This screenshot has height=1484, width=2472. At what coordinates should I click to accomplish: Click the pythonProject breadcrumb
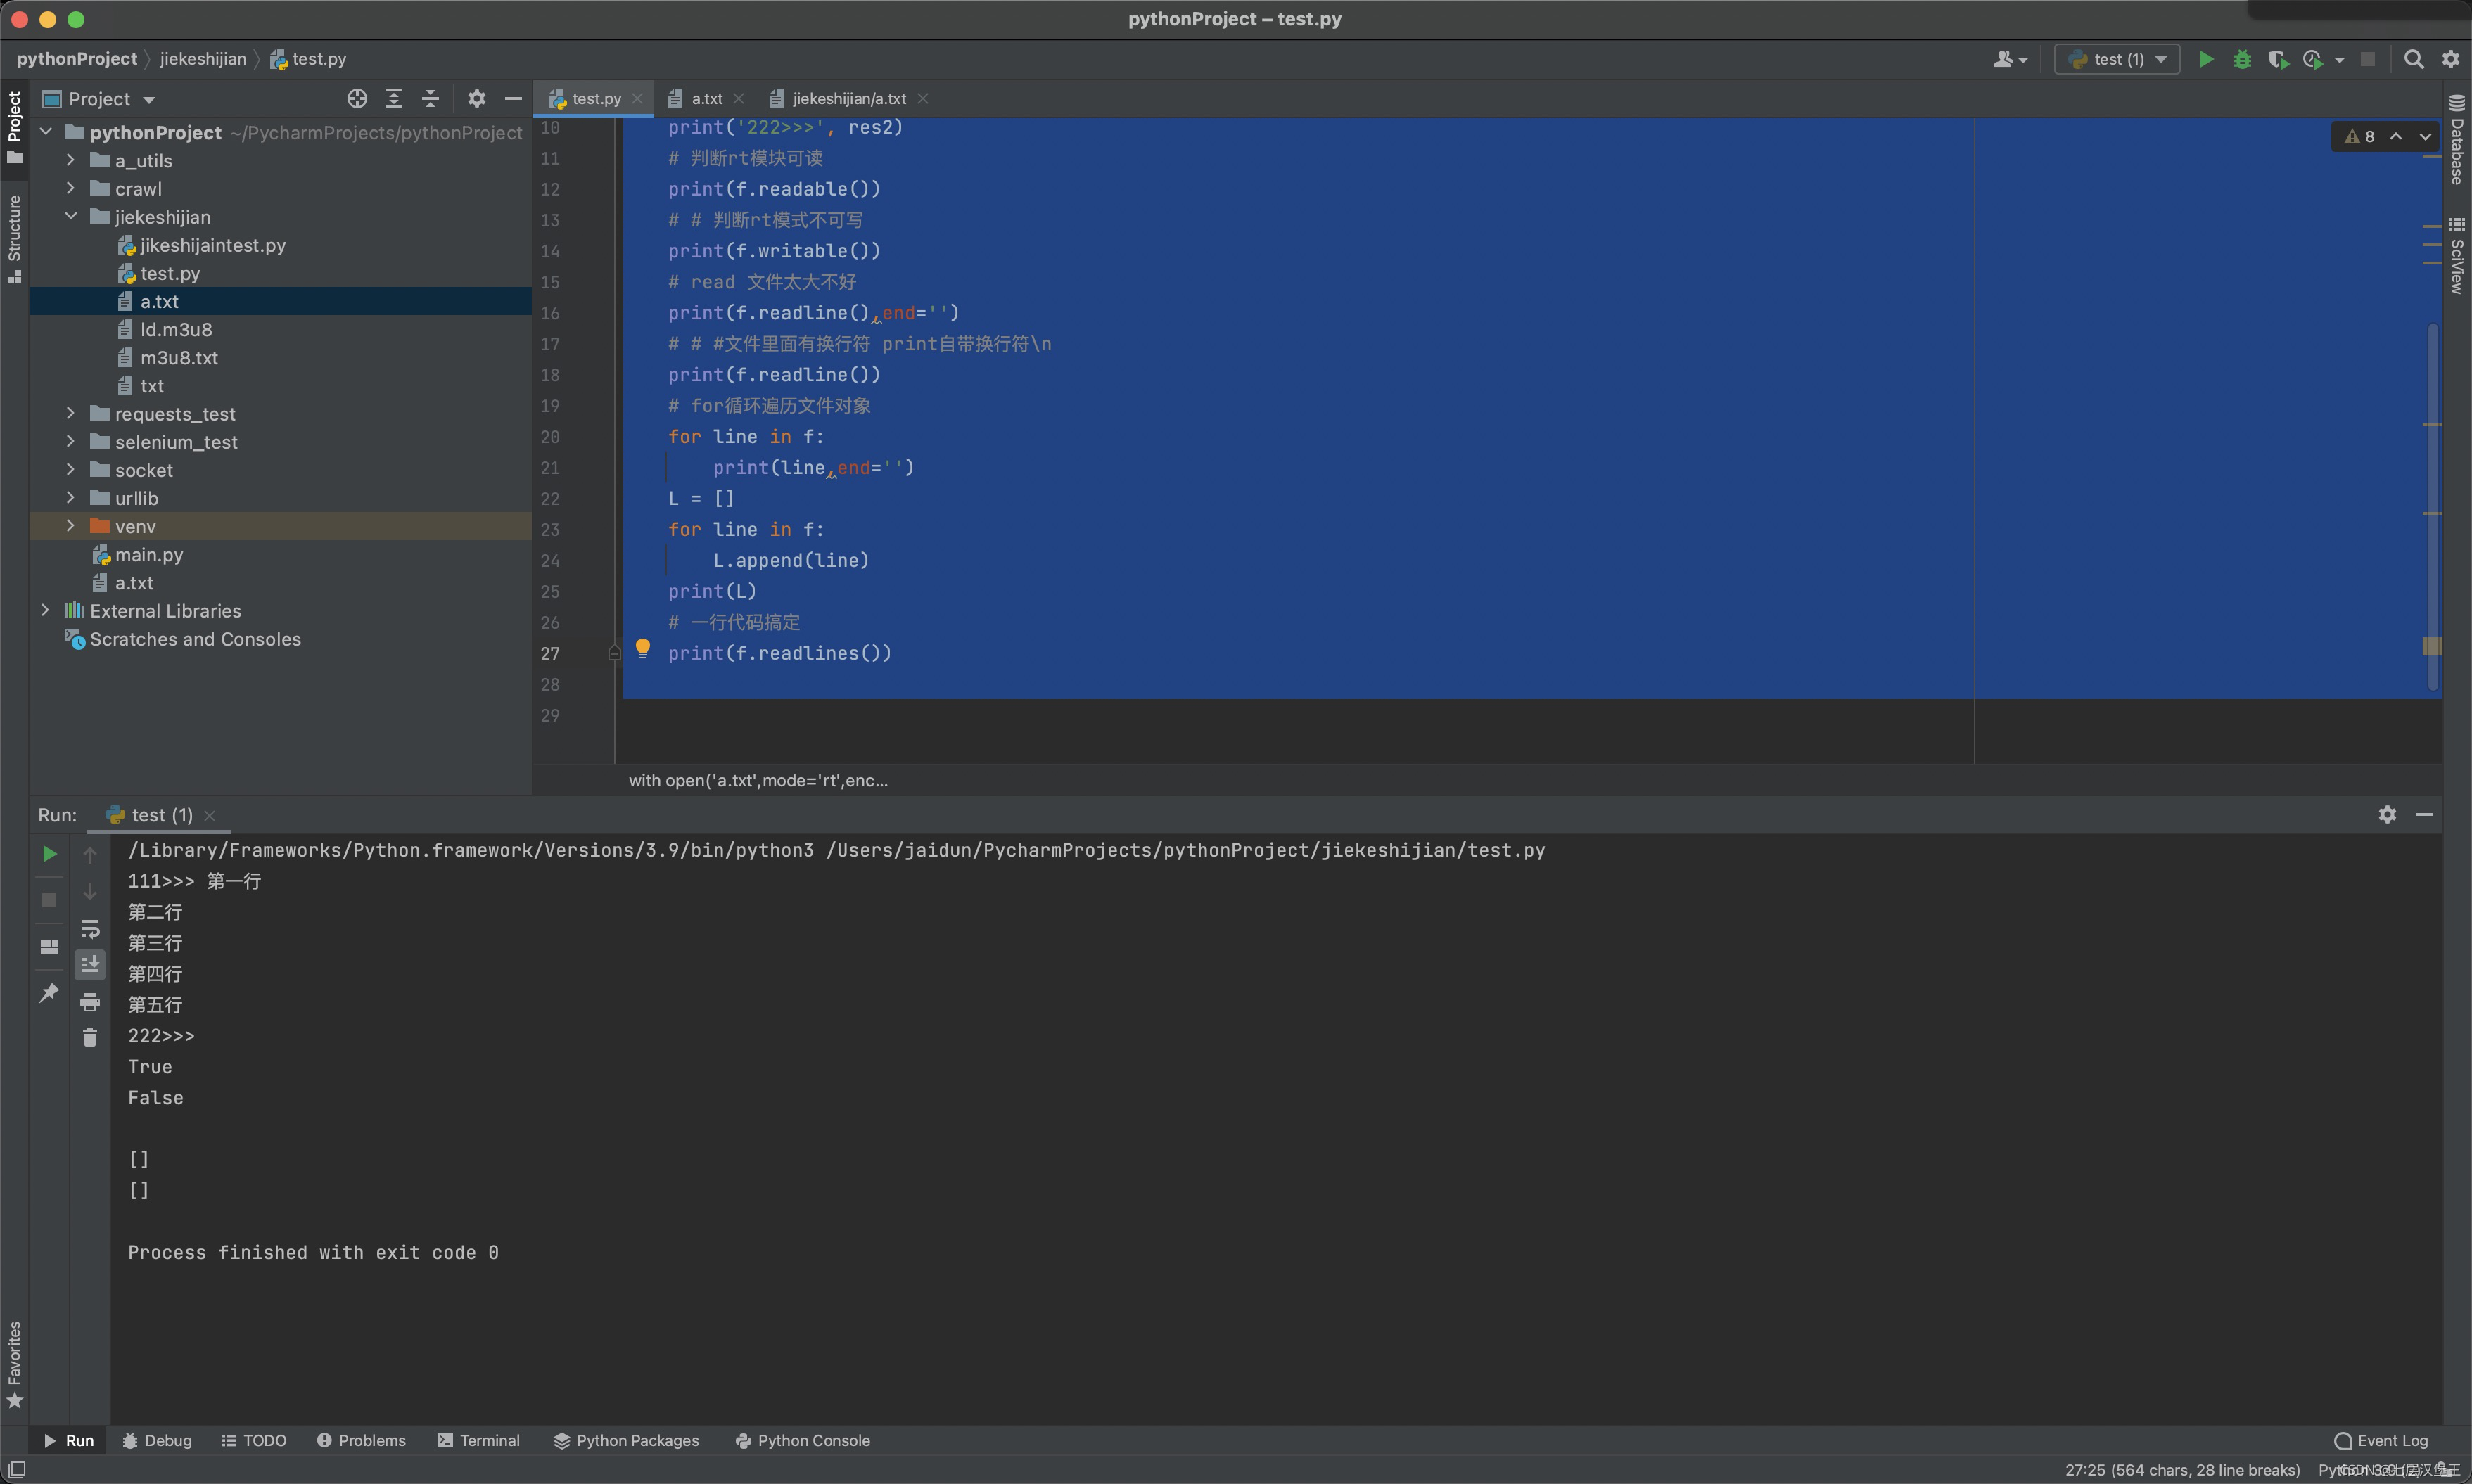tap(77, 59)
